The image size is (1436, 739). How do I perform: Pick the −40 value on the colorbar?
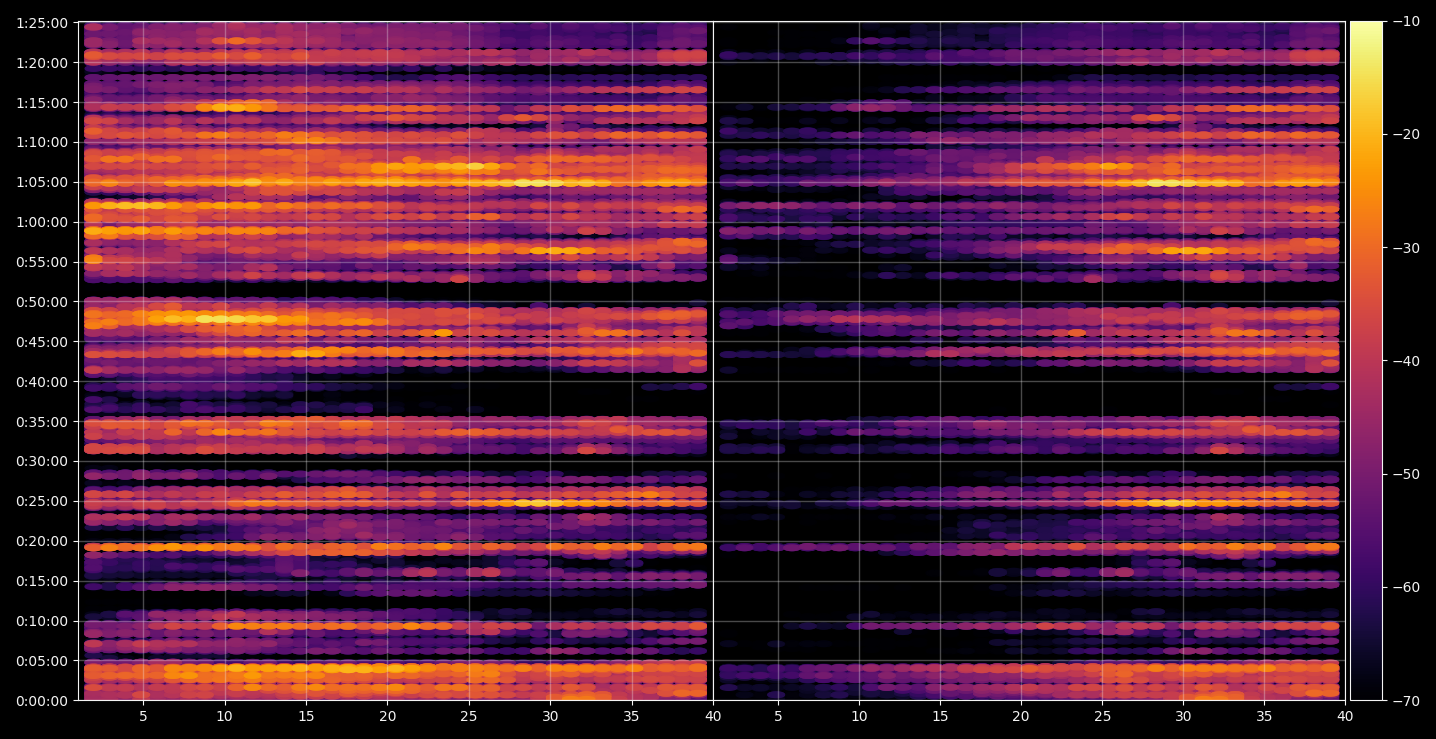1405,361
